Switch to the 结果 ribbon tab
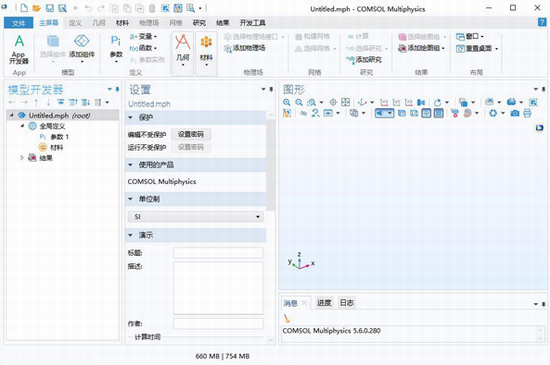Viewport: 550px width, 365px height. tap(223, 23)
